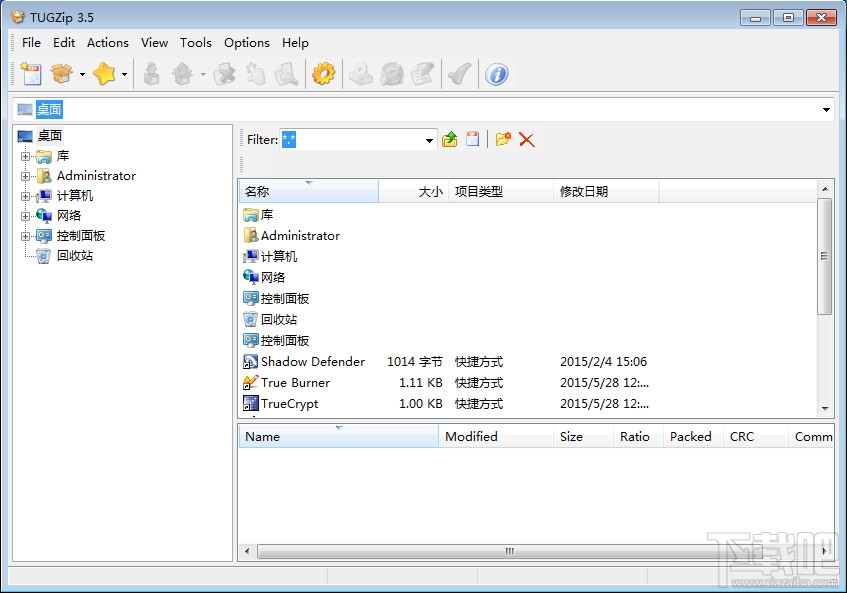Expand the address bar dropdown arrow
Screen dimensions: 847x593
[826, 110]
